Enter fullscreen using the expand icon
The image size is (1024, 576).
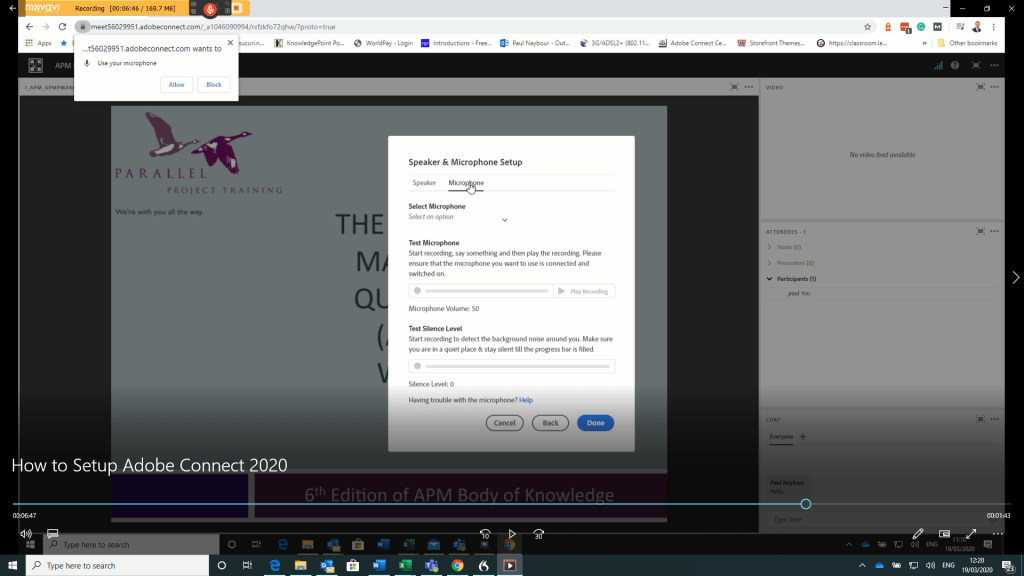point(970,534)
